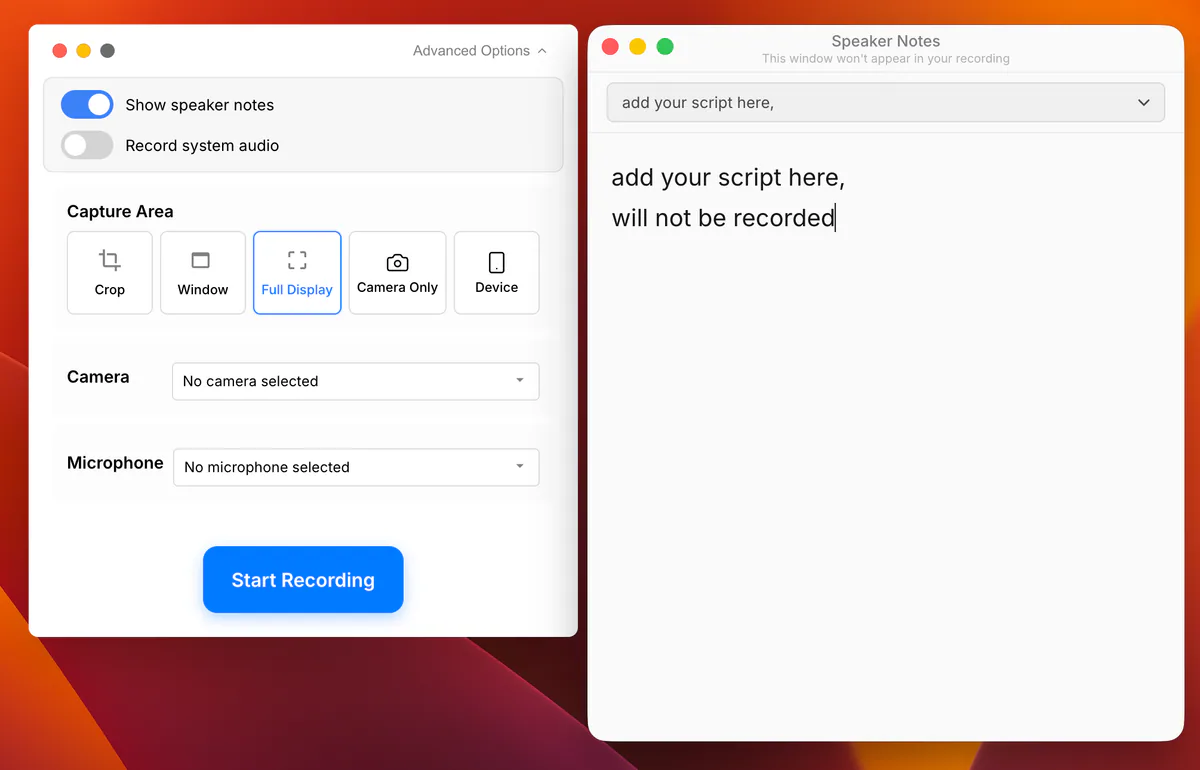Click the 'will not be recorded' line

click(723, 218)
